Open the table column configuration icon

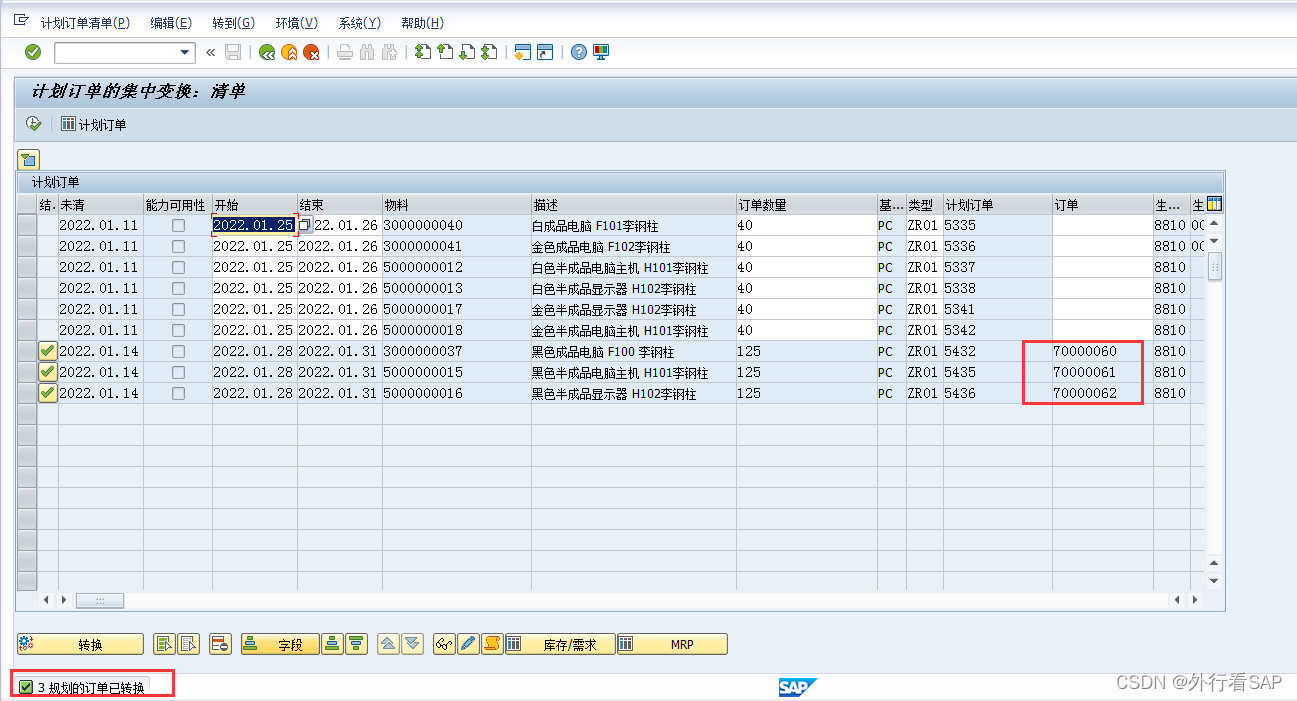[x=1214, y=204]
